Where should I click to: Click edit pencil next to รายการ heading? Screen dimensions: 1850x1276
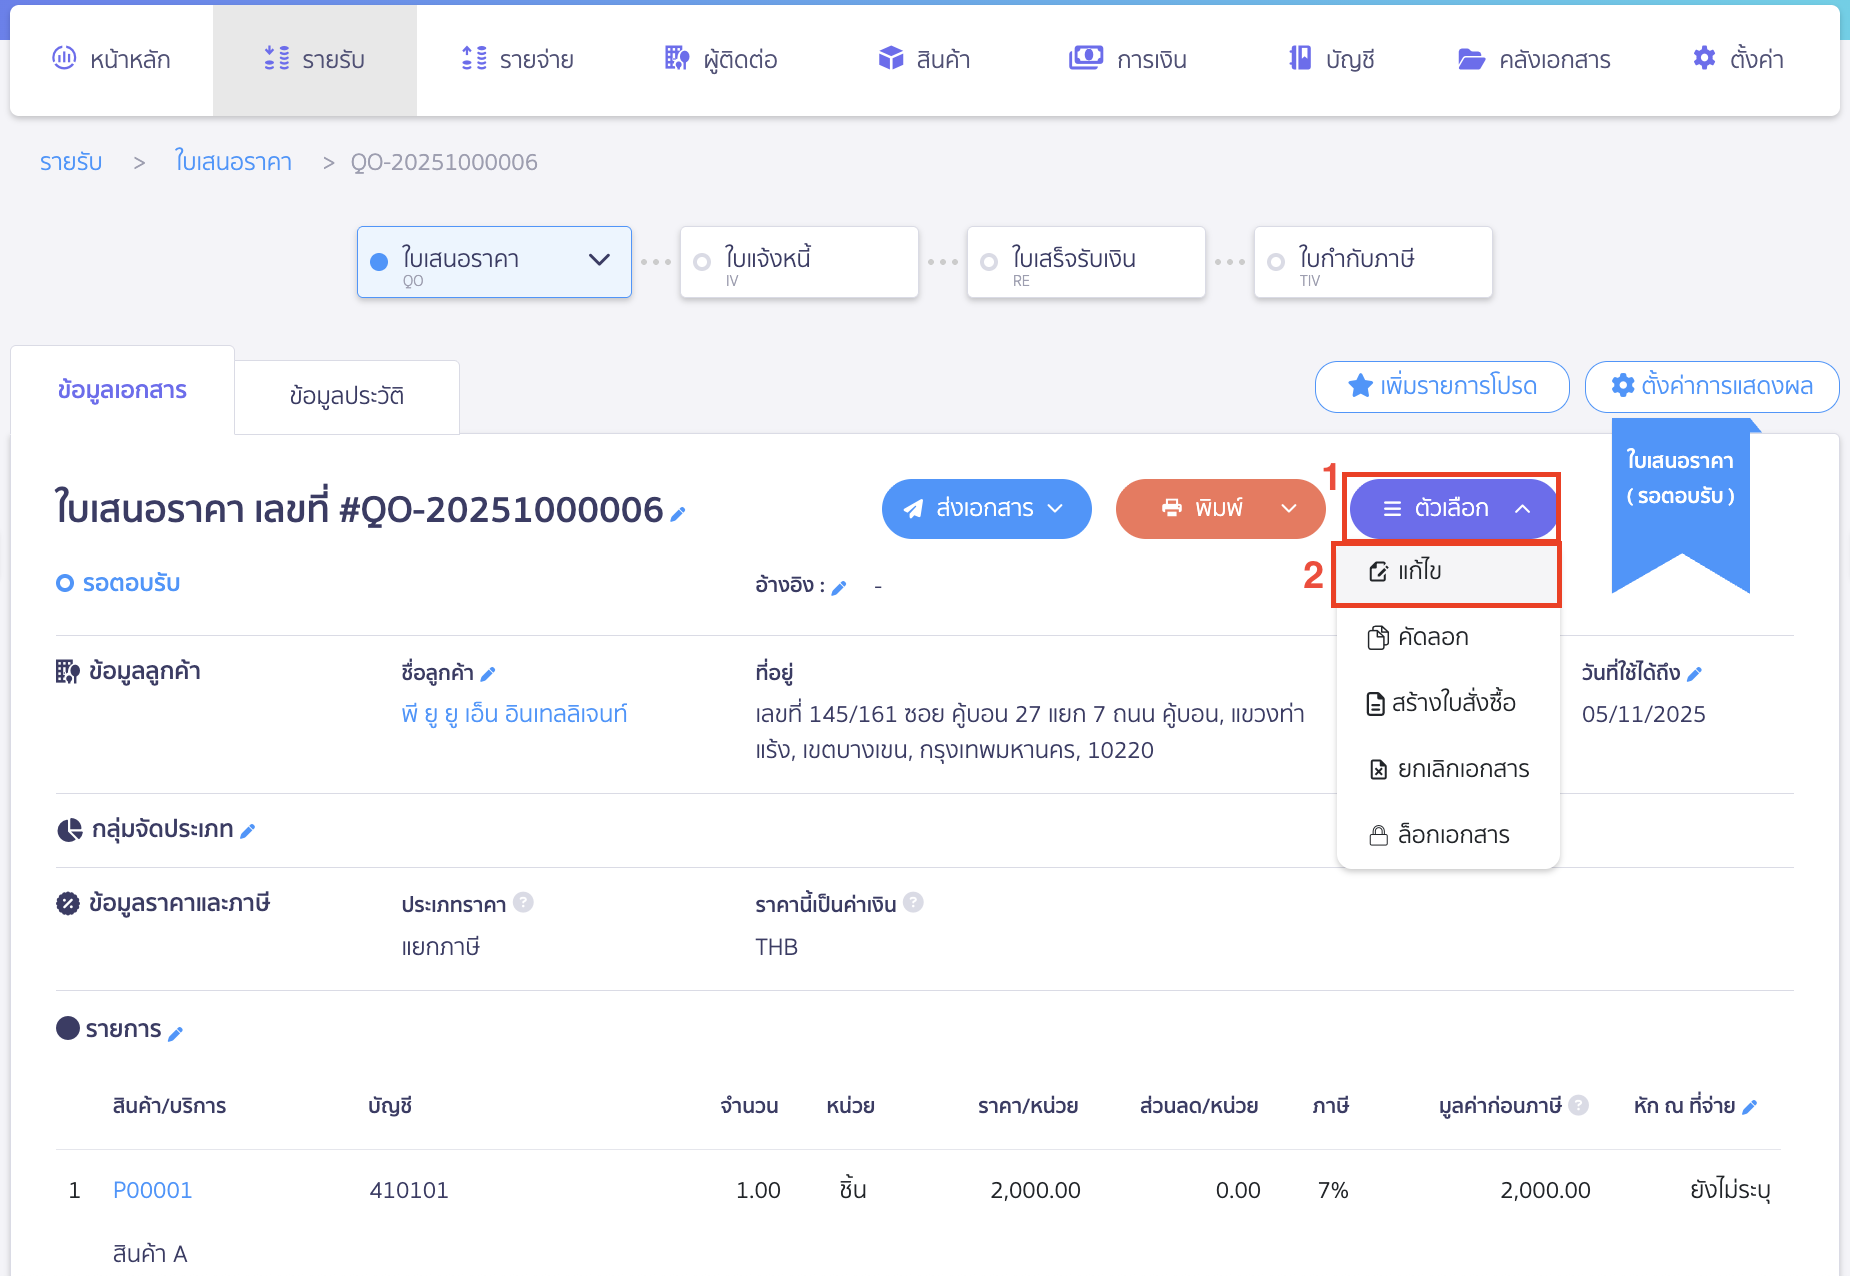coord(175,1034)
